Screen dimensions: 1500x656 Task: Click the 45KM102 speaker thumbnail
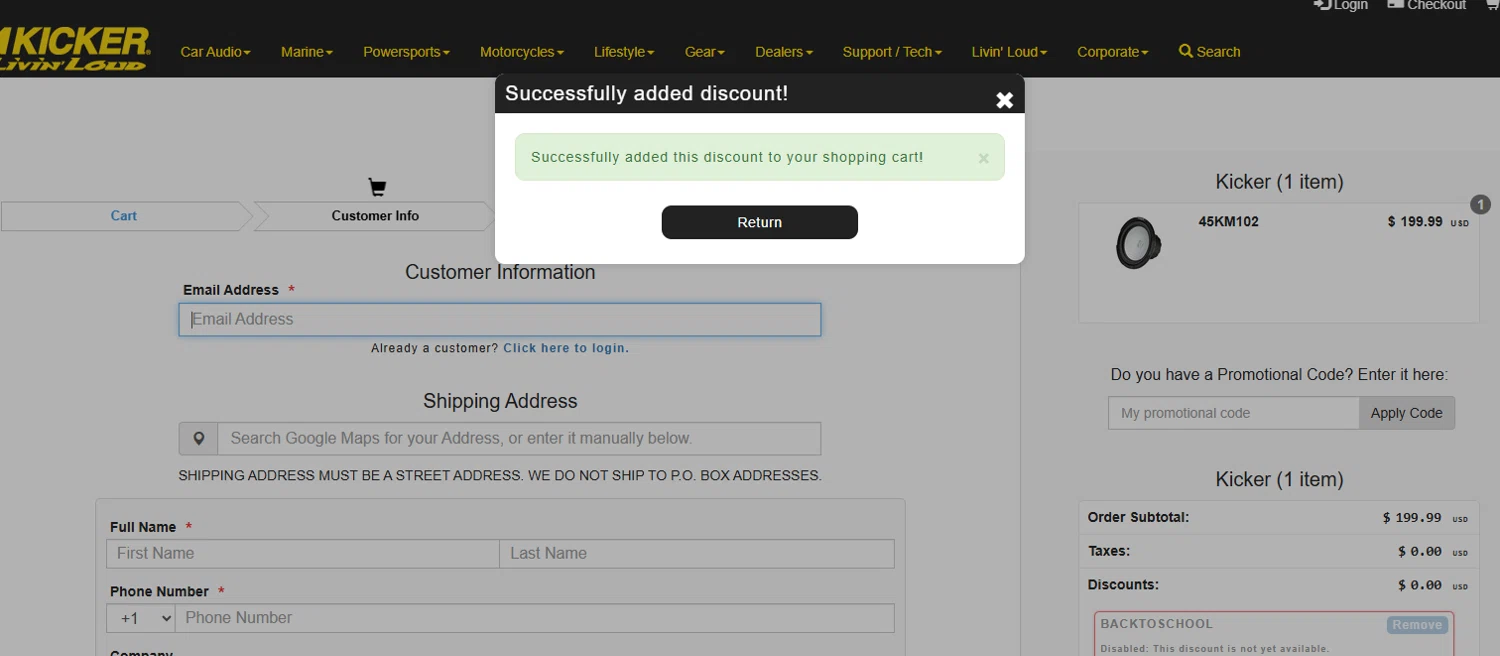(x=1138, y=243)
